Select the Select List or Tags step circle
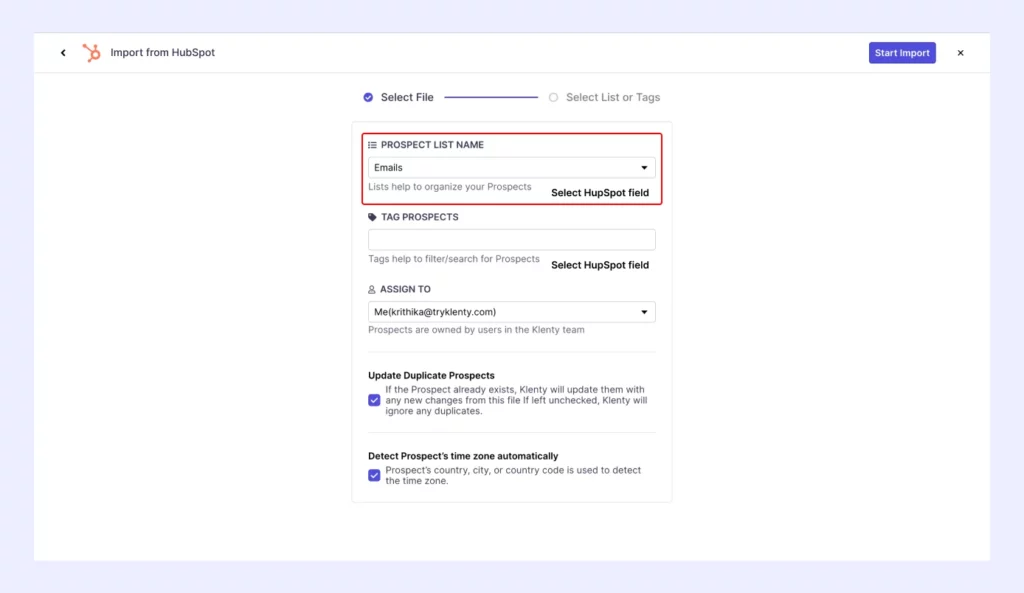Screen dimensions: 1024x593 pos(554,97)
